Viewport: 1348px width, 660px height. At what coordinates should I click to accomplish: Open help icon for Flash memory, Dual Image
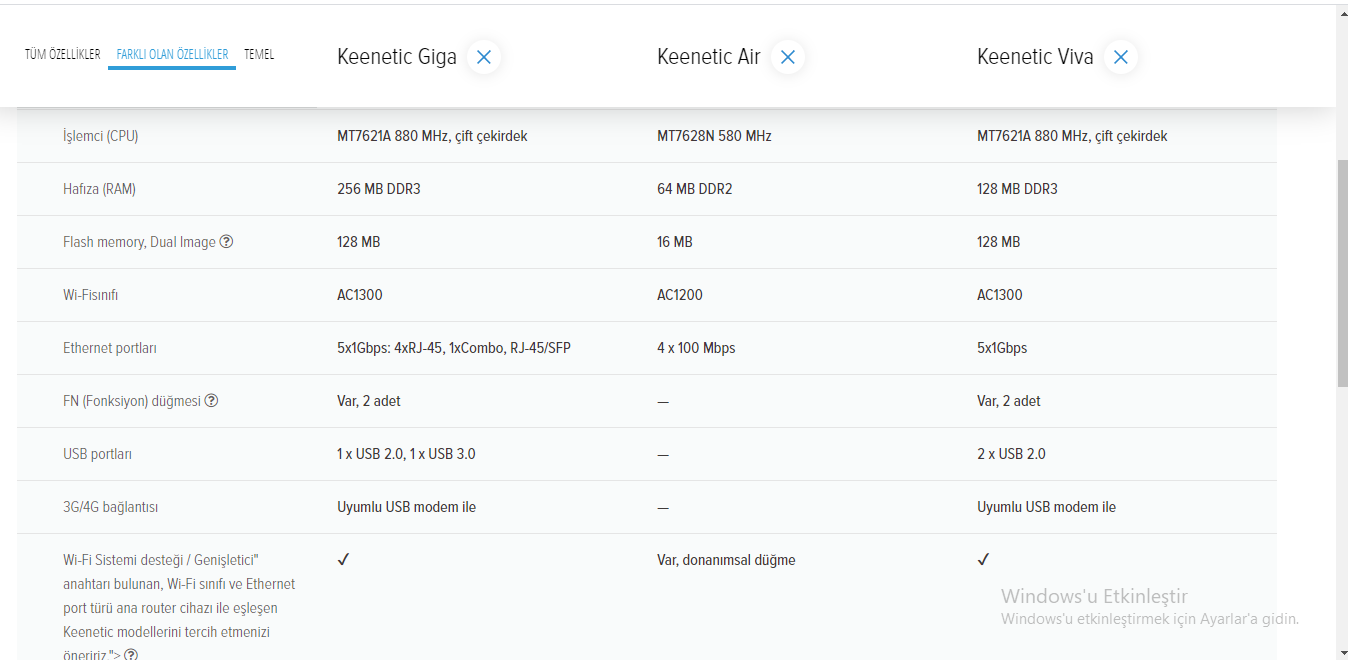click(x=226, y=241)
